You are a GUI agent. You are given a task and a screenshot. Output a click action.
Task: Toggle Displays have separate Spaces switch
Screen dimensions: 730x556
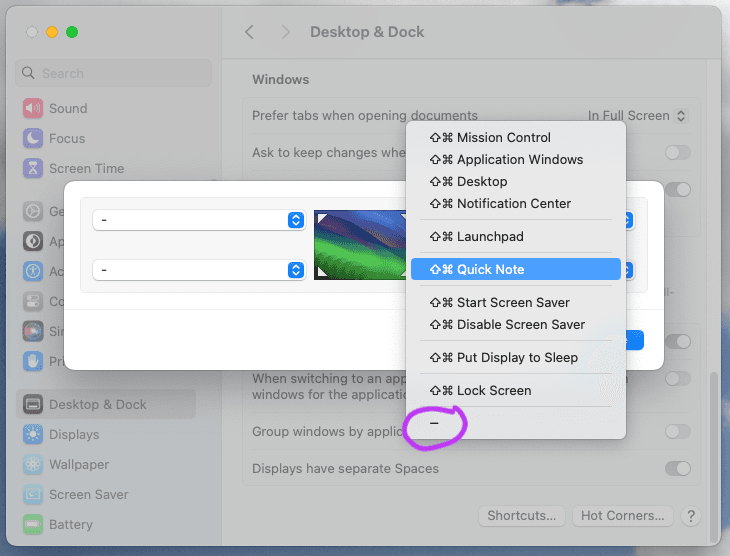tap(677, 468)
